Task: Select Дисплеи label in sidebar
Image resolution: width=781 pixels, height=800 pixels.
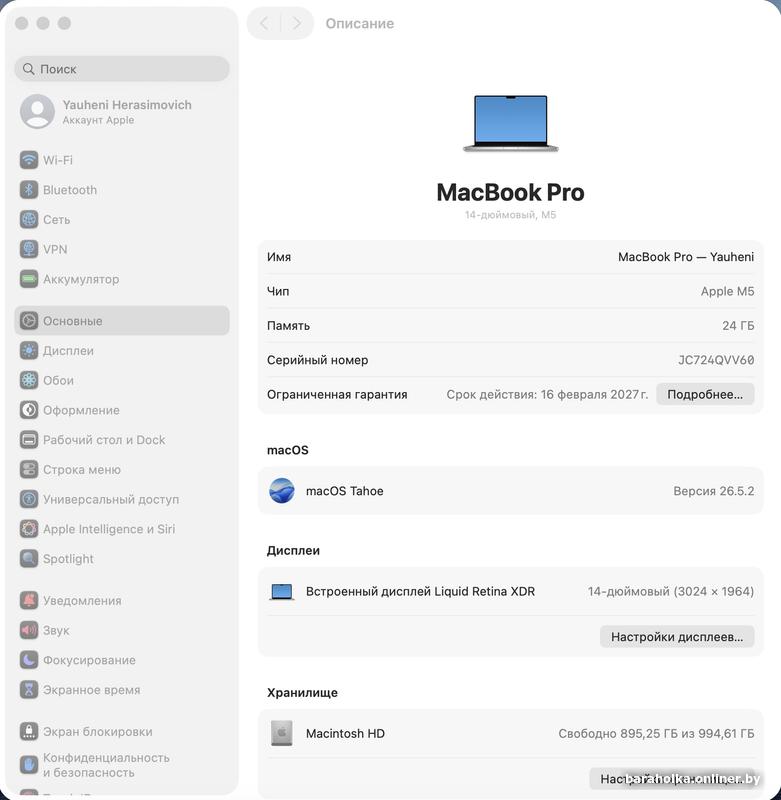Action: coord(68,351)
